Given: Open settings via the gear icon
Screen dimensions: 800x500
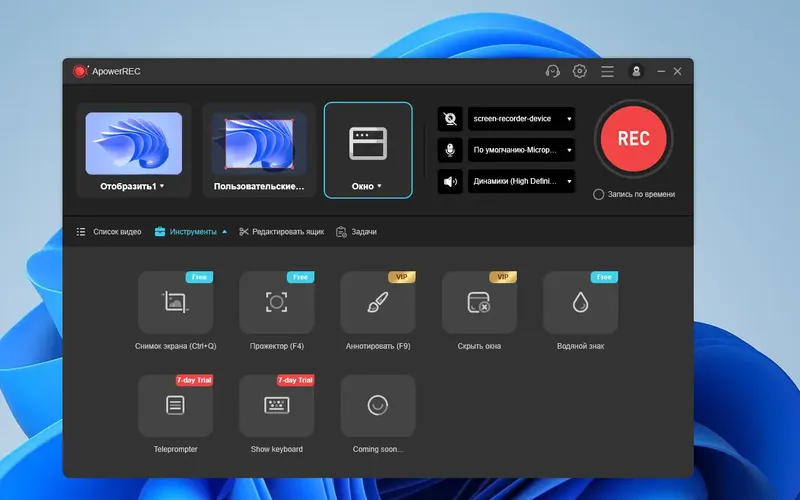Looking at the screenshot, I should pyautogui.click(x=580, y=71).
